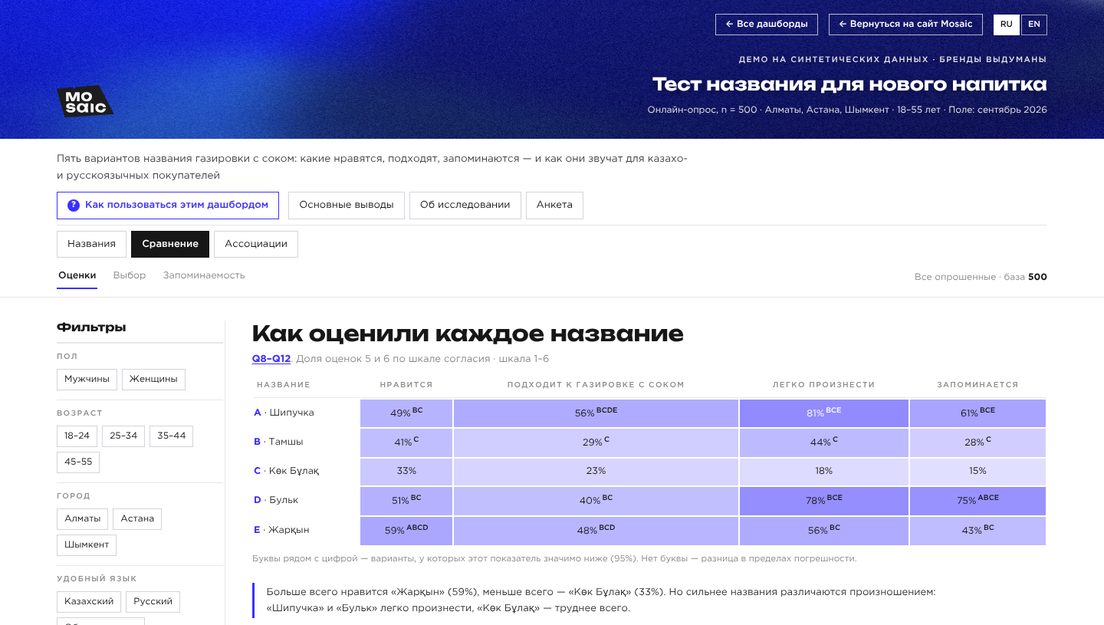The image size is (1104, 625).
Task: Click Жарқын's 48% cell
Action: 596,531
